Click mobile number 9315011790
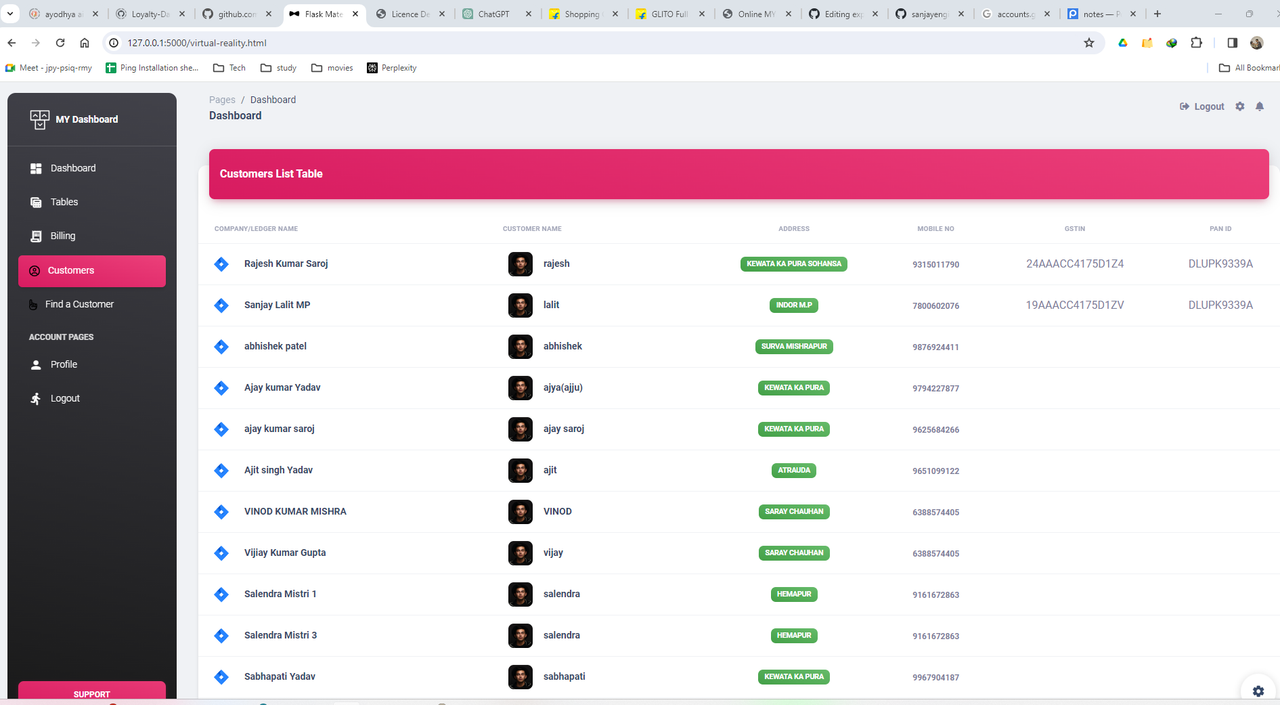Viewport: 1280px width, 705px height. (x=936, y=265)
